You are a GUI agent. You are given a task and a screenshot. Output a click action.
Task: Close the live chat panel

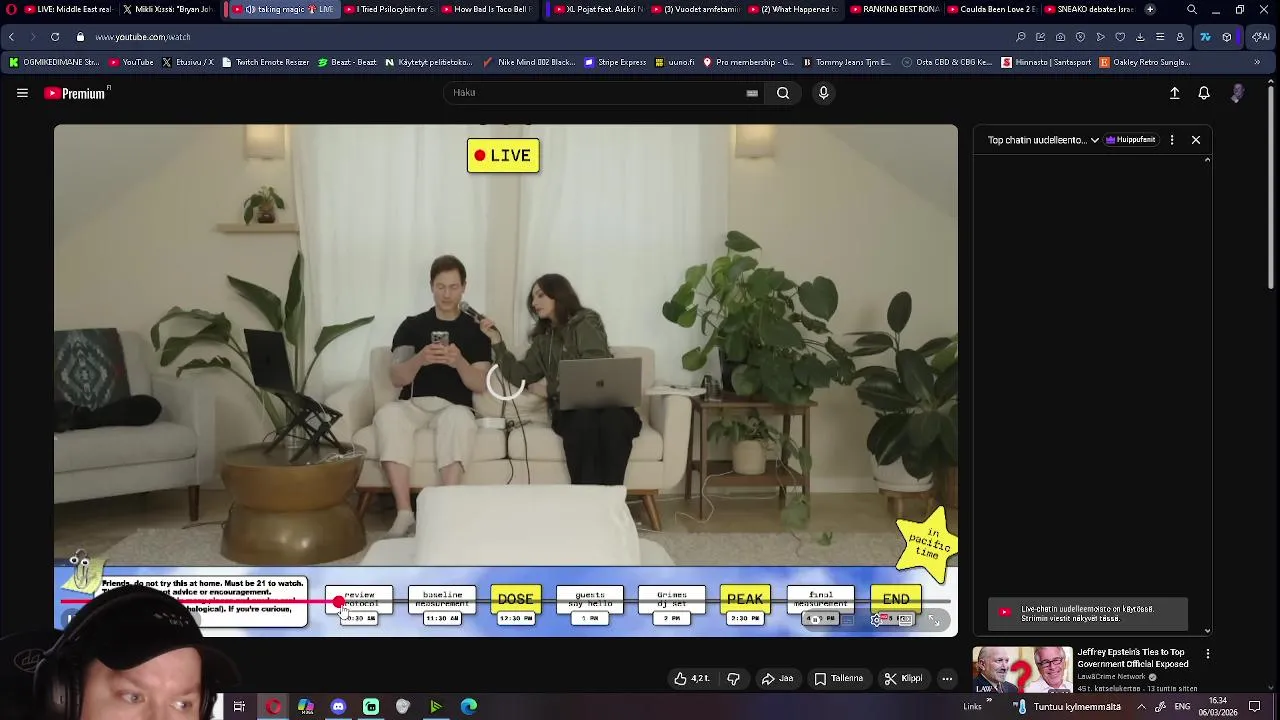1196,140
